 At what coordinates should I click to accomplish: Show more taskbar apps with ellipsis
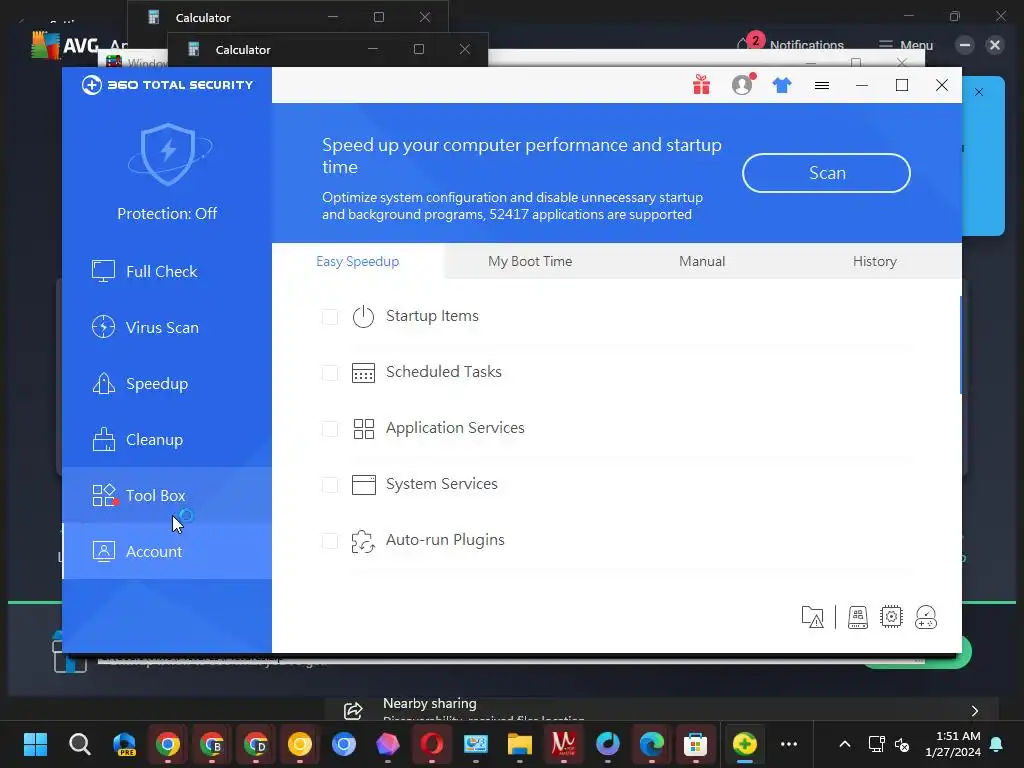pos(789,744)
